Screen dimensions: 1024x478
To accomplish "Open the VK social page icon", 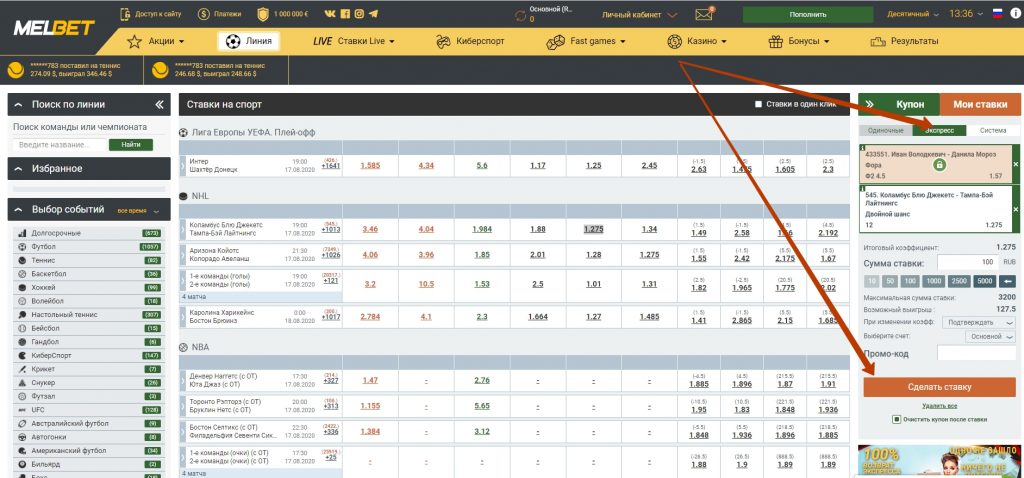I will (x=331, y=14).
